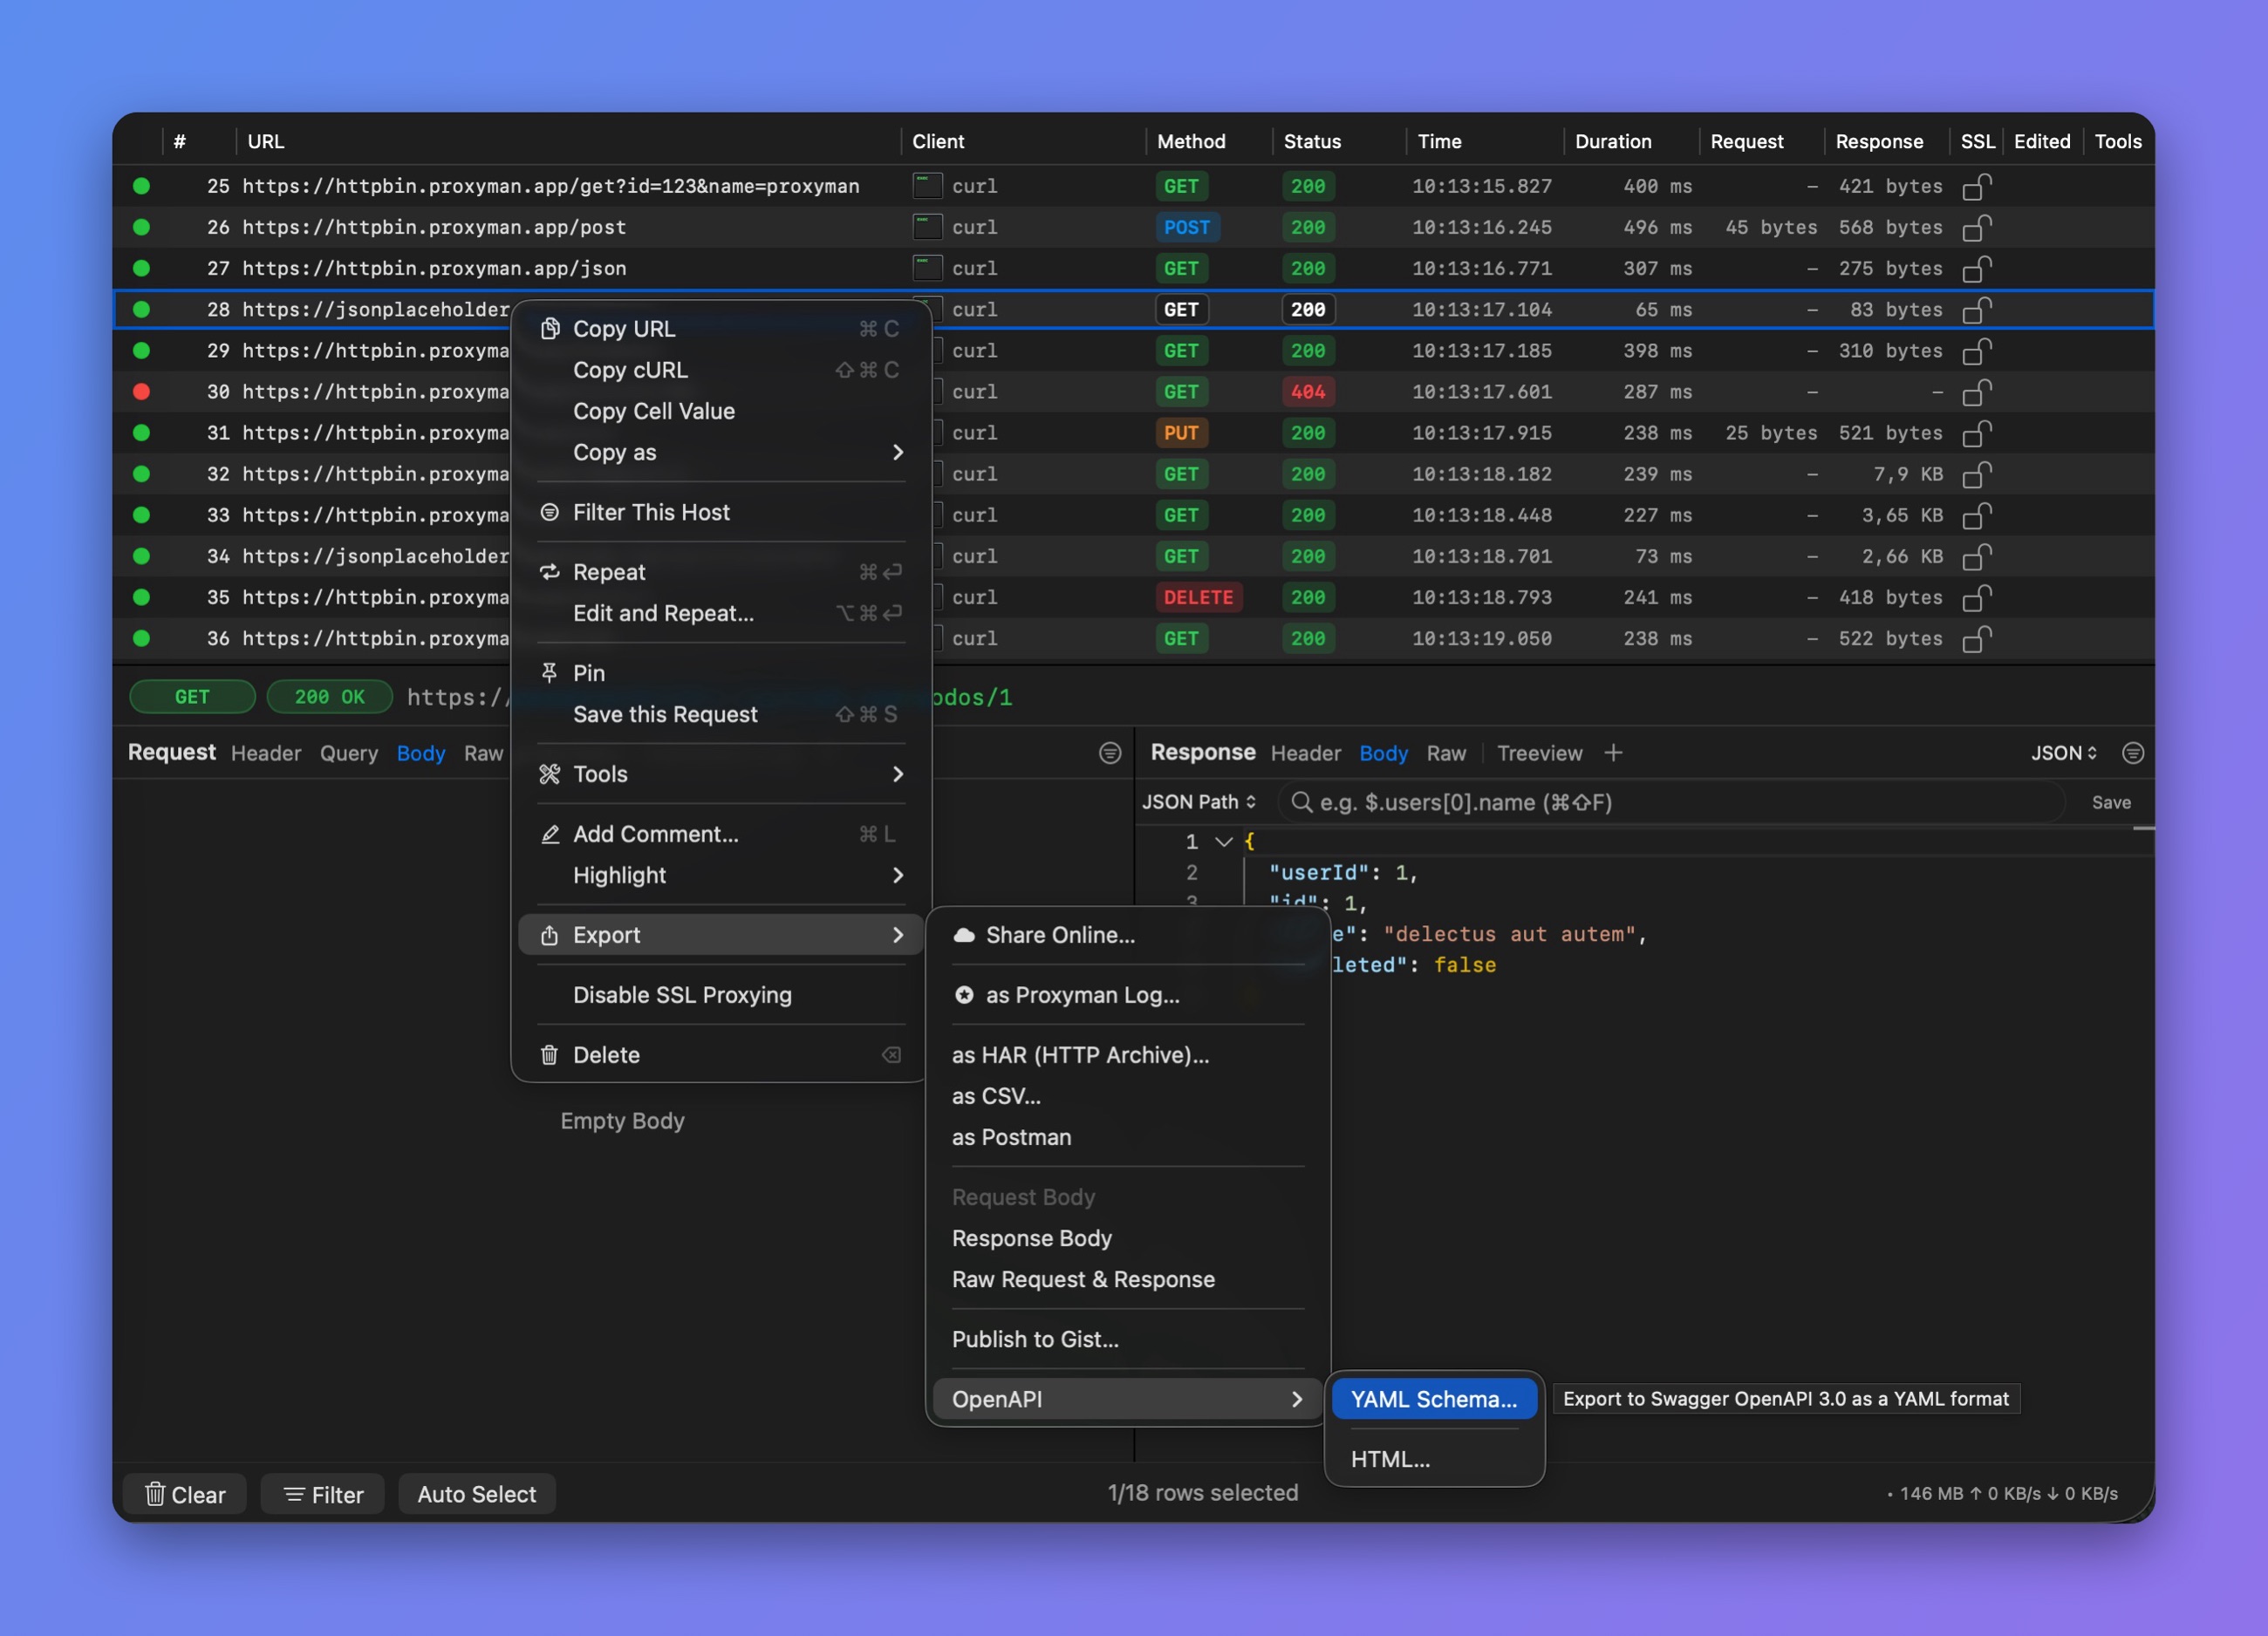Click the Filter This Host icon
This screenshot has height=1636, width=2268.
(x=549, y=512)
